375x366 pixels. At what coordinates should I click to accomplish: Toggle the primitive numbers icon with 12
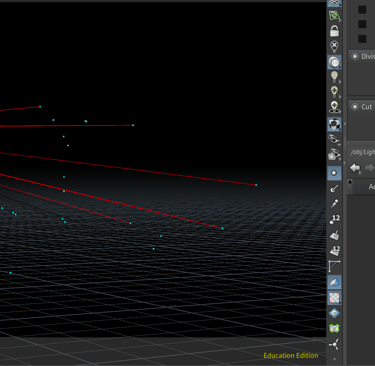[x=334, y=251]
